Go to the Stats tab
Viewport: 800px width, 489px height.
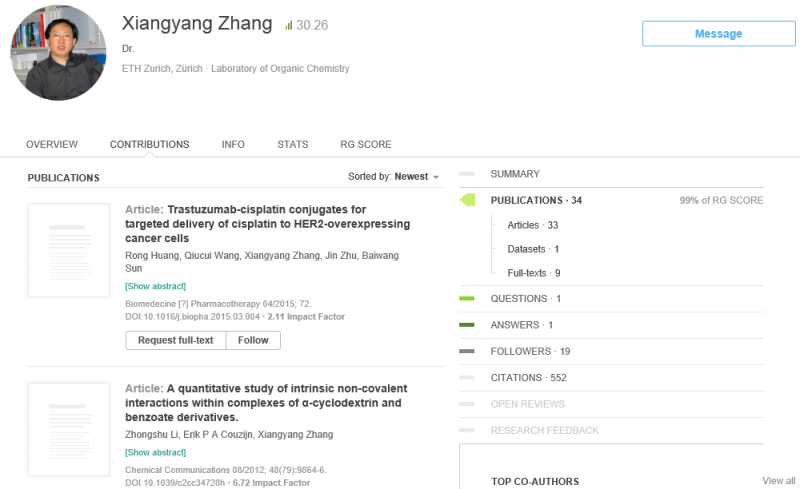(x=293, y=145)
